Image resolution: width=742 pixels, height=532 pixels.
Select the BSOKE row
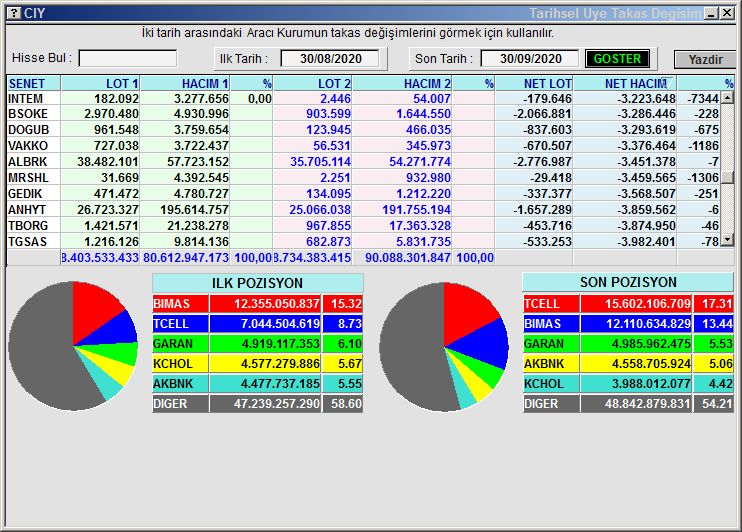(363, 114)
